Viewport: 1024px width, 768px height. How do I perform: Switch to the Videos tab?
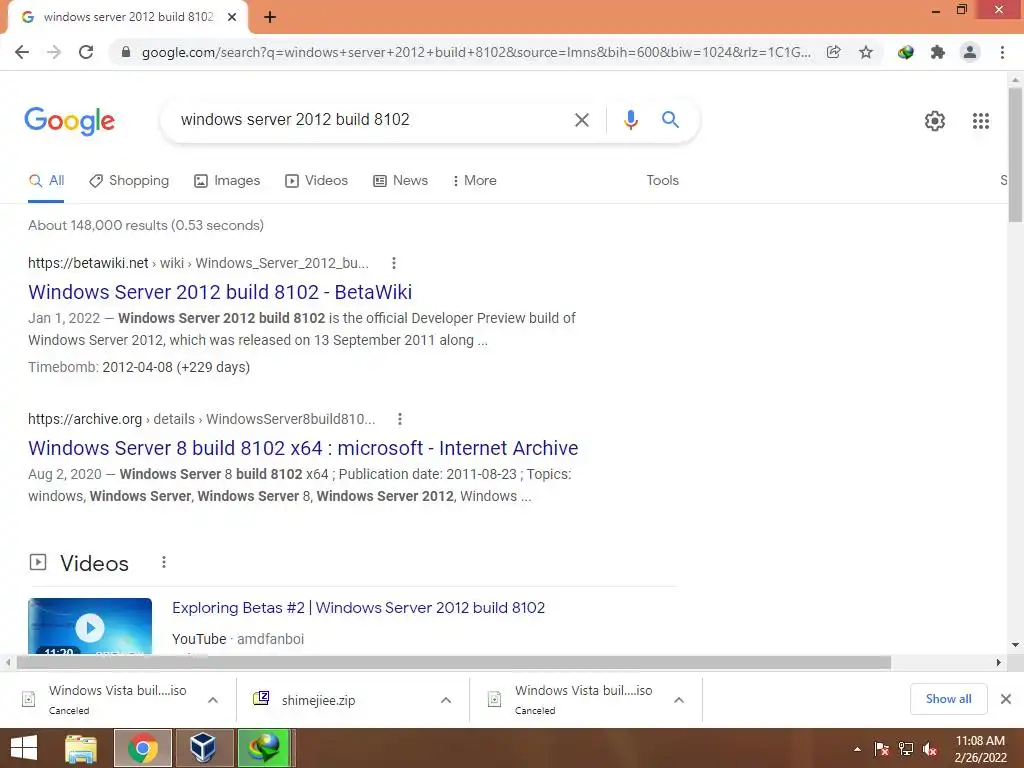[x=317, y=181]
